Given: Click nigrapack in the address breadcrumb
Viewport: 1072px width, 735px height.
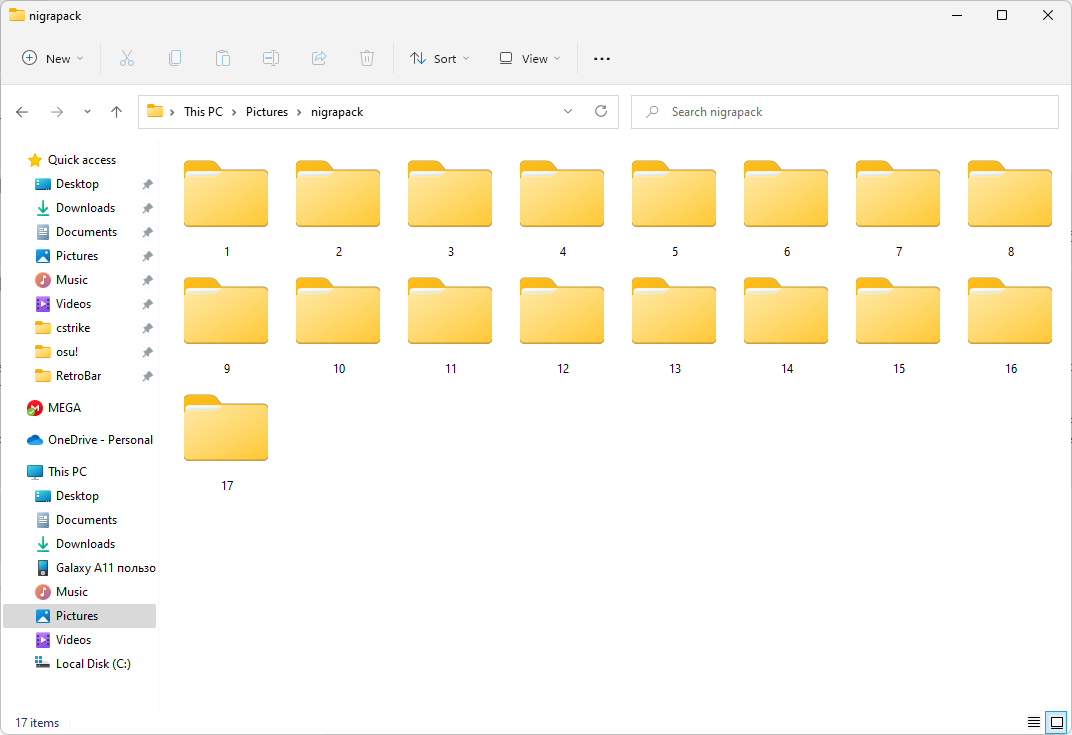Looking at the screenshot, I should coord(337,112).
